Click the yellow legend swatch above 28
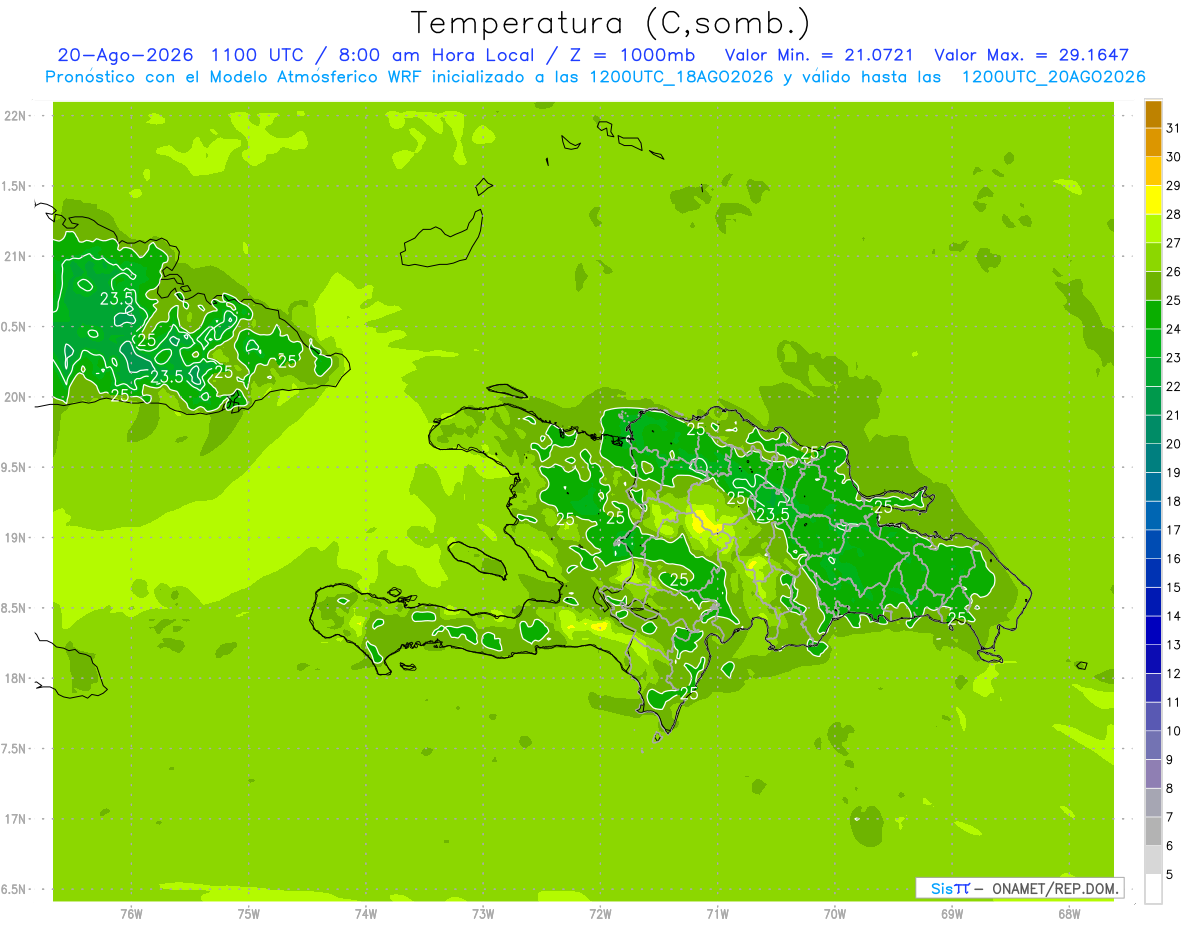 pyautogui.click(x=1153, y=201)
